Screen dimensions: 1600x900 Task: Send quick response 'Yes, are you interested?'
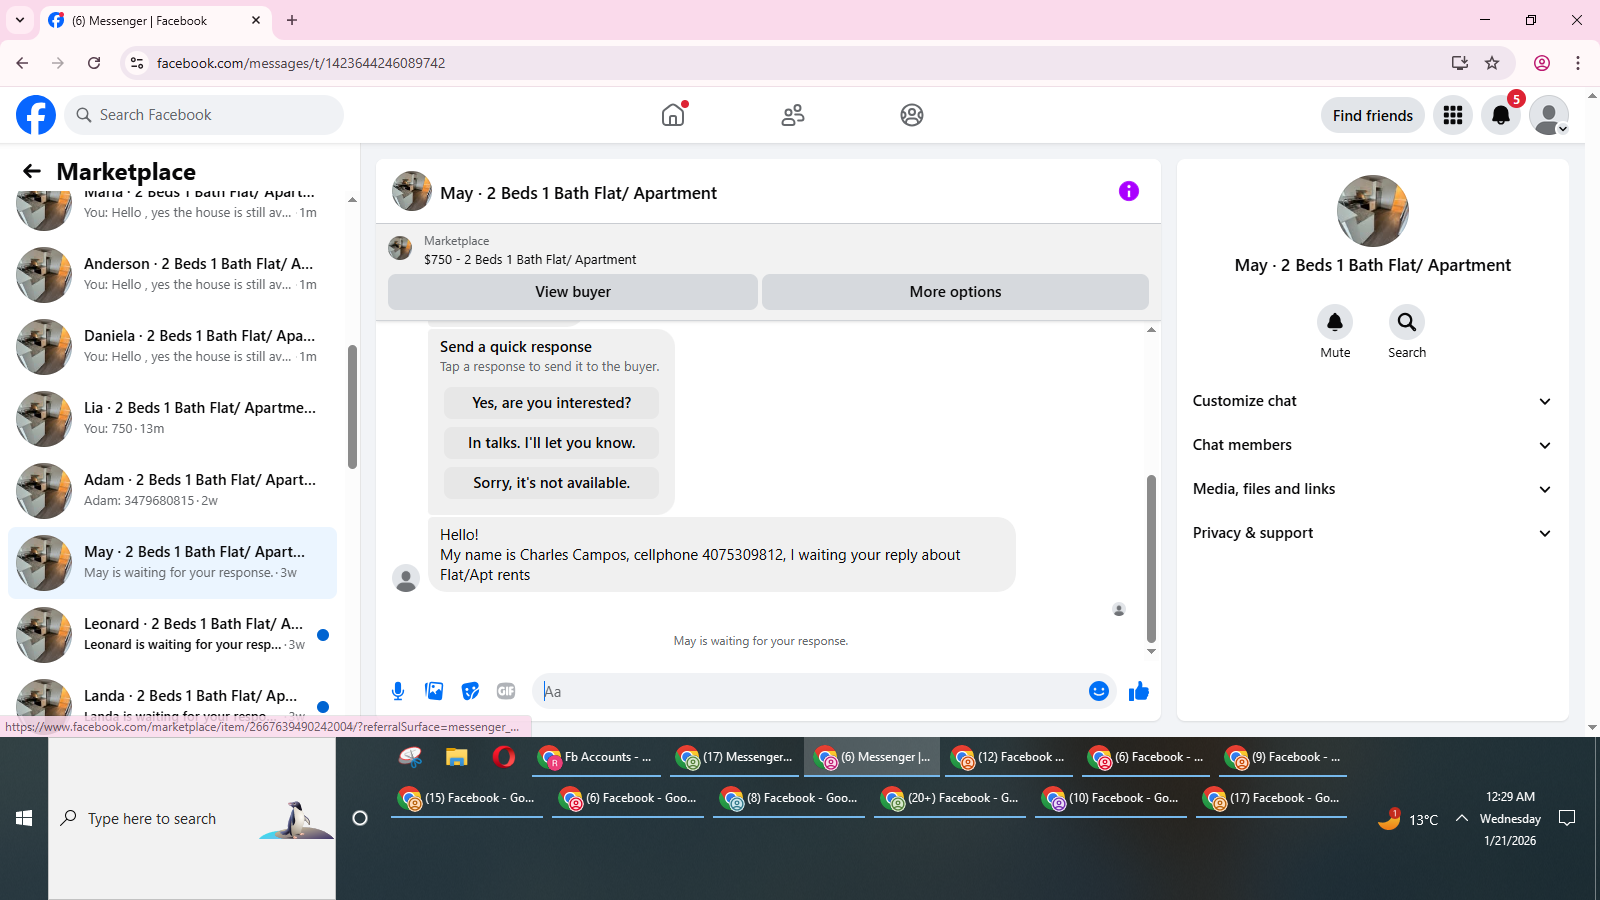click(x=551, y=403)
